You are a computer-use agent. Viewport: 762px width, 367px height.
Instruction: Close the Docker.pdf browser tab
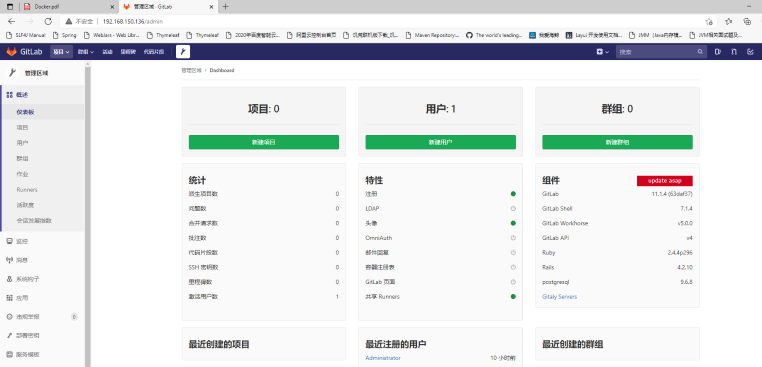click(112, 7)
